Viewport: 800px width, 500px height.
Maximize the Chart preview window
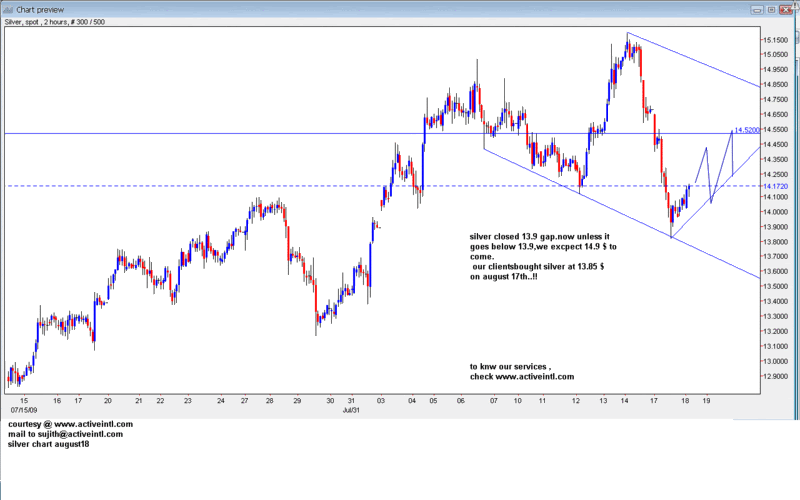pos(772,9)
